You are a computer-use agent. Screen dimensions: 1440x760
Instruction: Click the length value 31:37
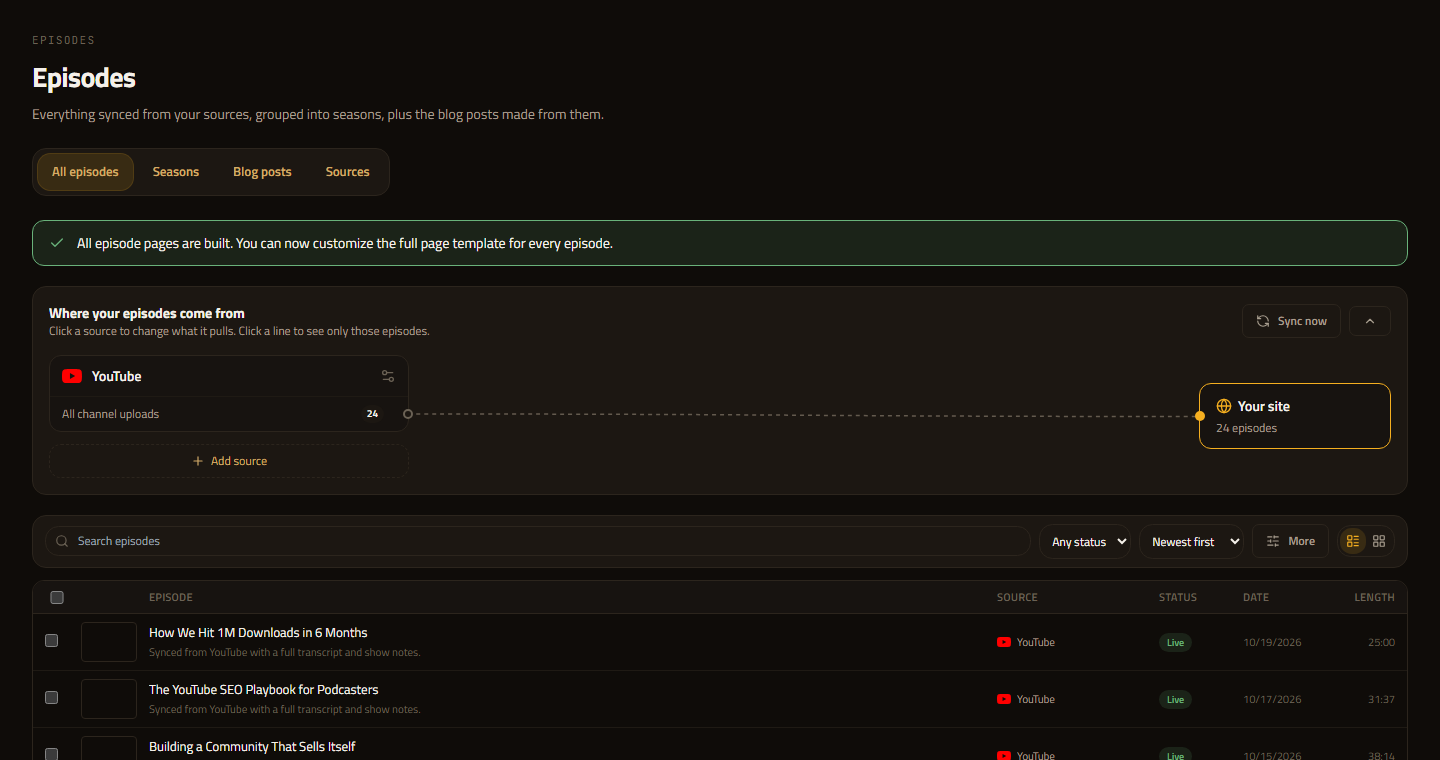tap(1381, 699)
